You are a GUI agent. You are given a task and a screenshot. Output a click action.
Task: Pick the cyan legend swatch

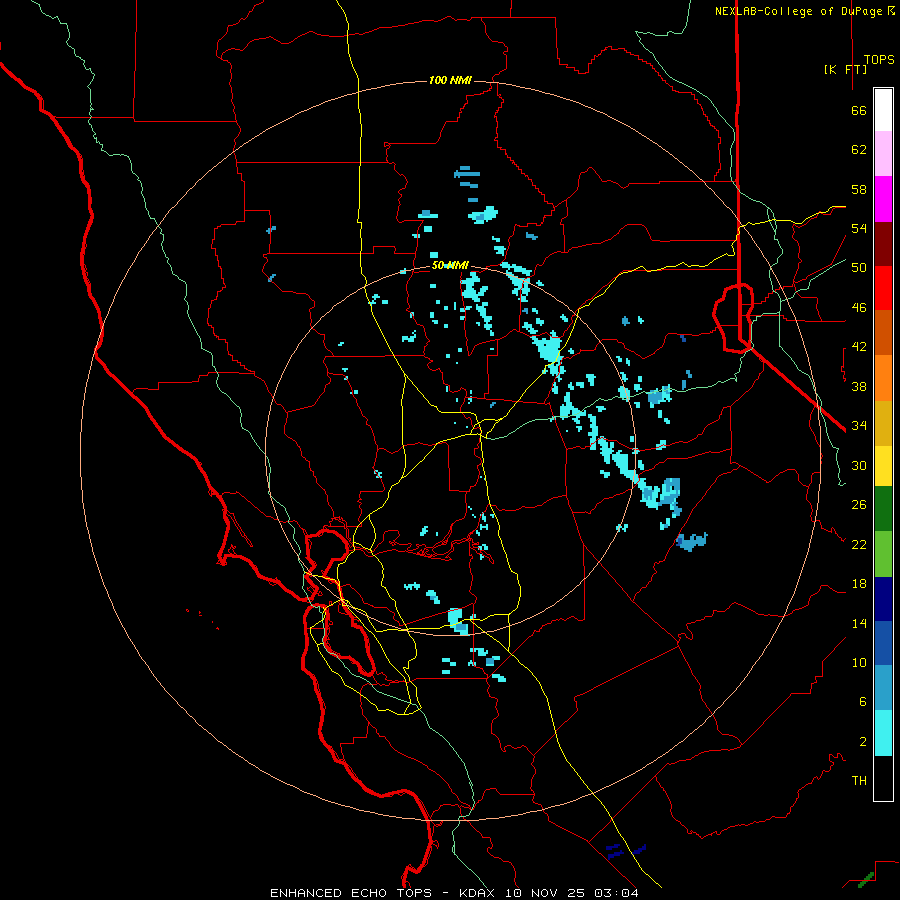883,732
